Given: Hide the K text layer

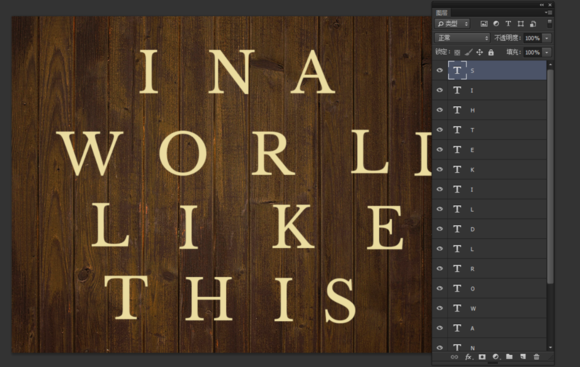Looking at the screenshot, I should coord(439,169).
